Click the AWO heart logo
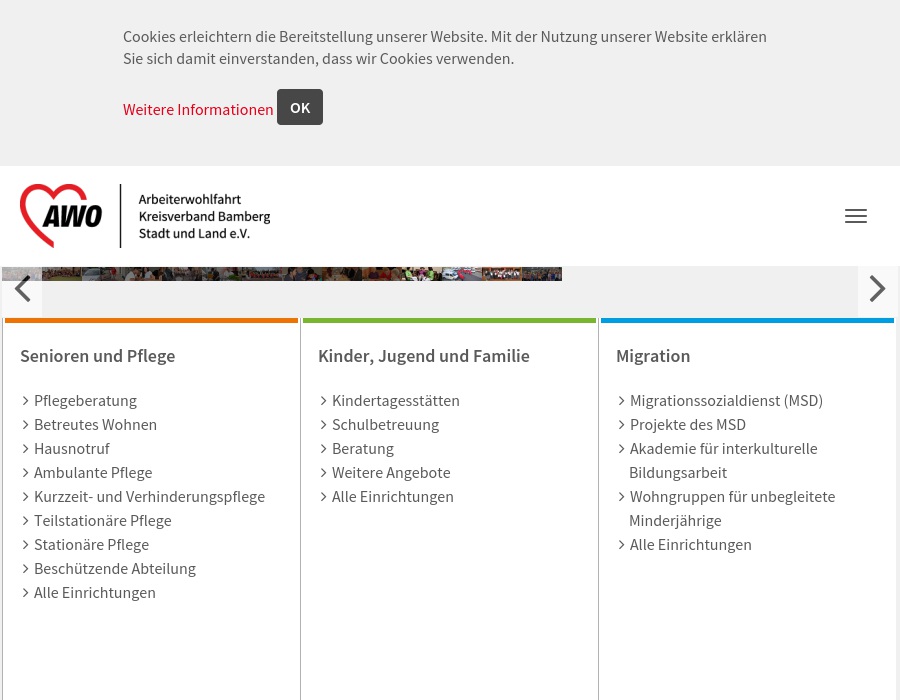 click(62, 215)
